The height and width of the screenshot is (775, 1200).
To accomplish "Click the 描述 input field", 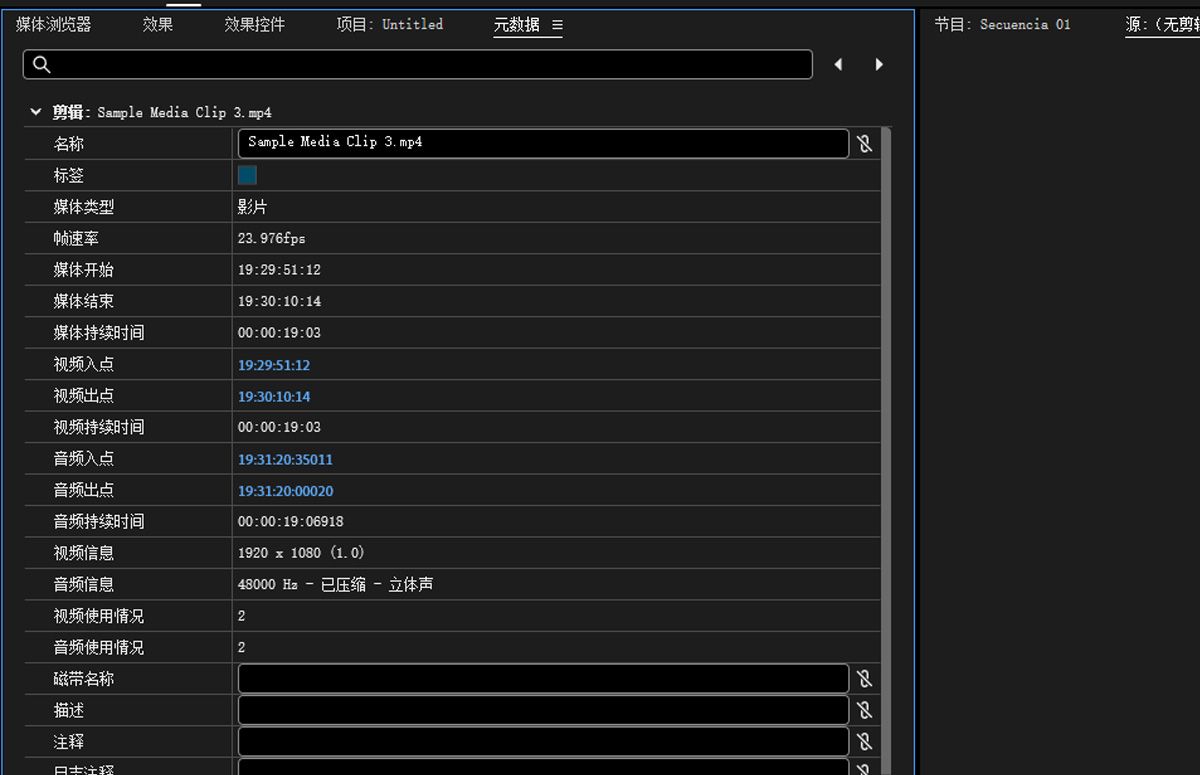I will click(x=543, y=710).
